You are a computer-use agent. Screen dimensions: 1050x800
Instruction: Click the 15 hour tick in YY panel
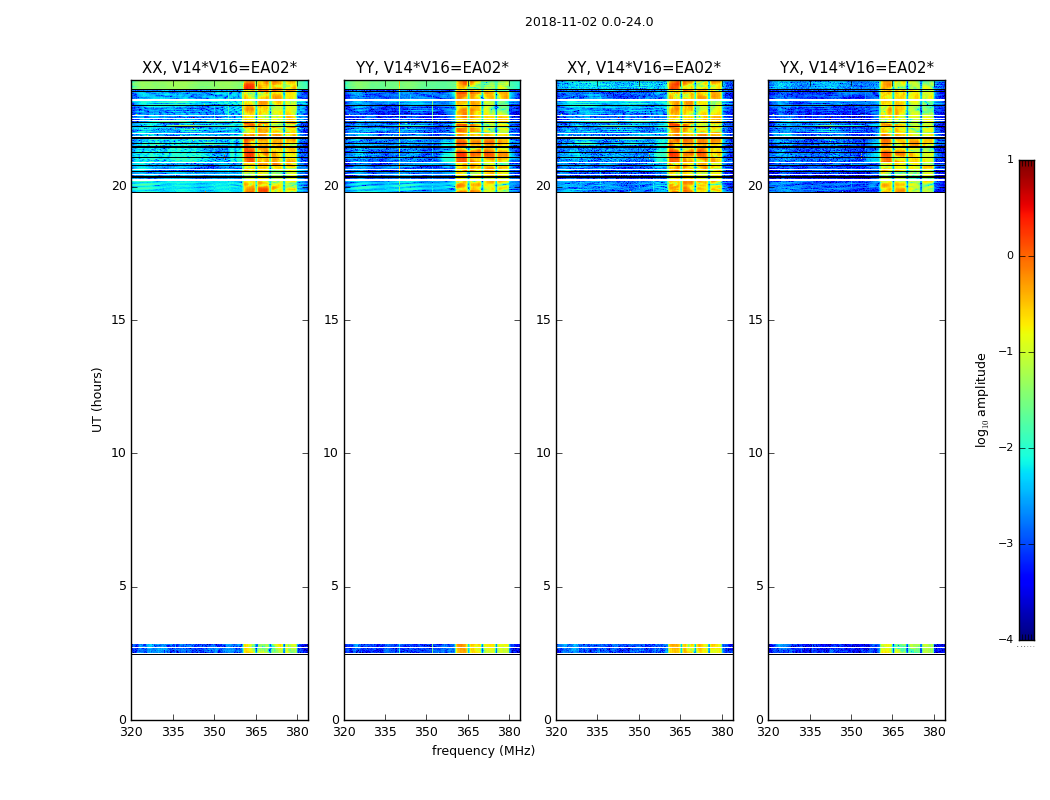[x=331, y=320]
